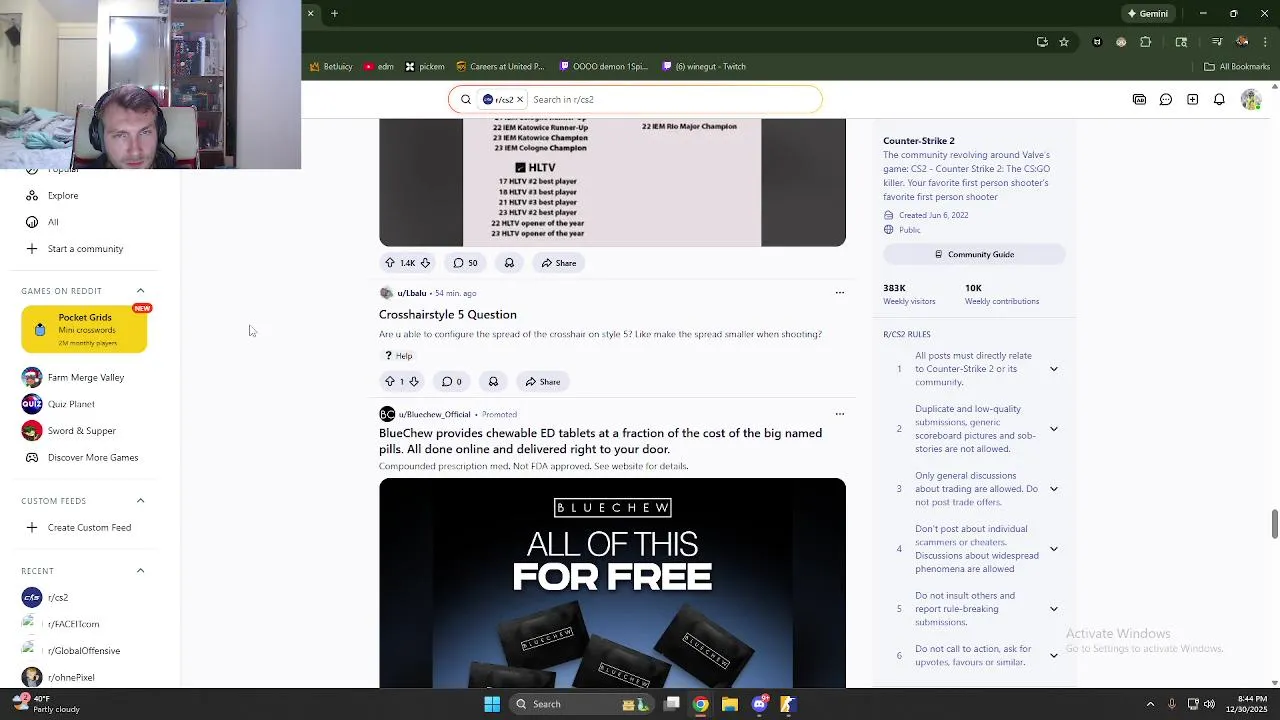
Task: Click the search magnifier icon
Action: pyautogui.click(x=466, y=99)
